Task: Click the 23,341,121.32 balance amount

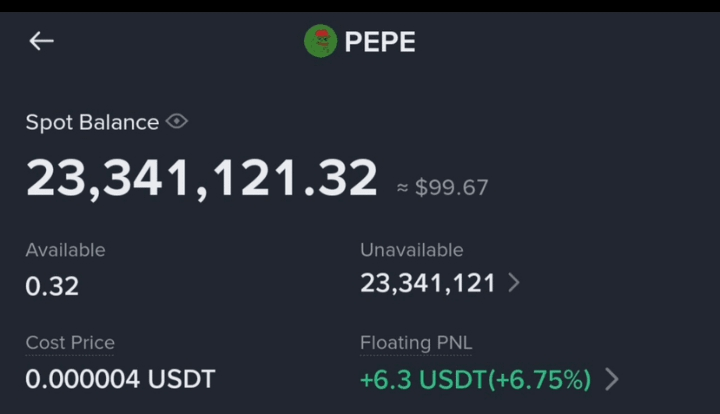Action: coord(202,178)
